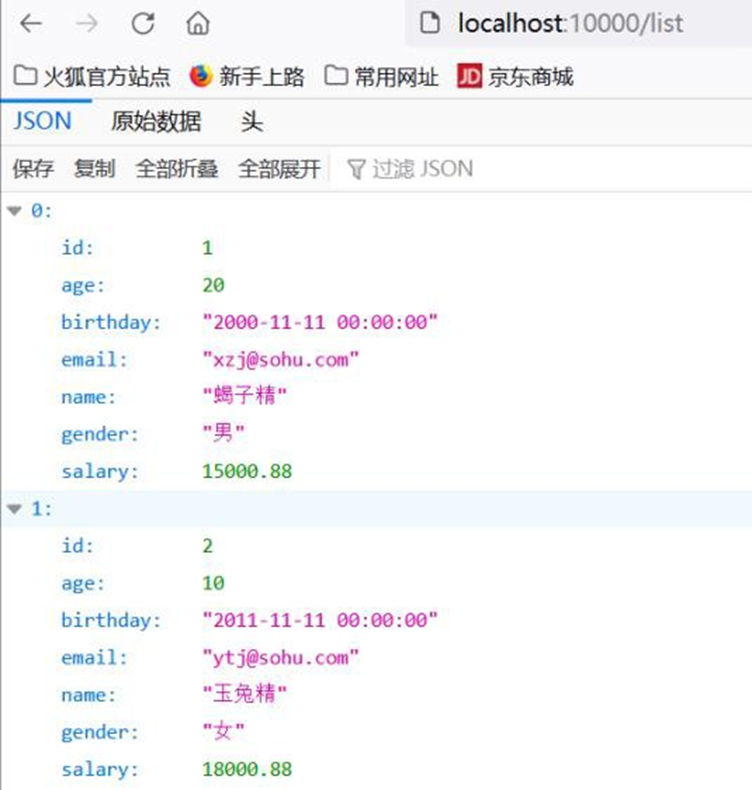Switch to the 头 headers tab
The width and height of the screenshot is (752, 790).
[x=252, y=122]
